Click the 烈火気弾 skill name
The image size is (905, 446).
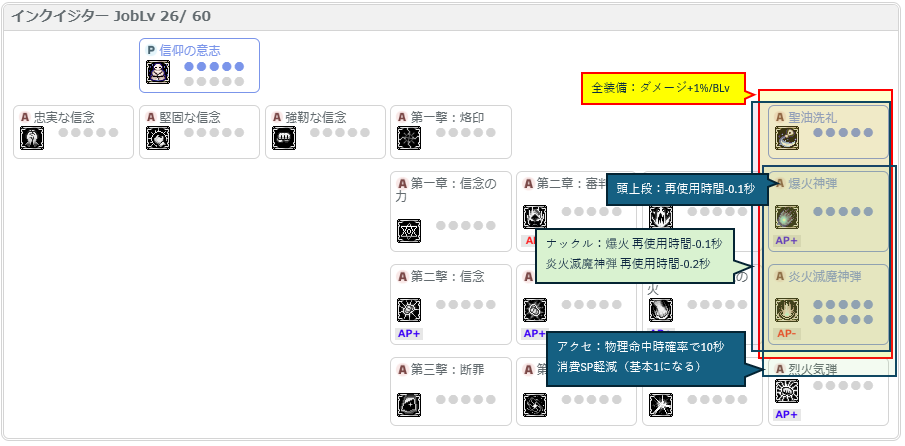813,369
